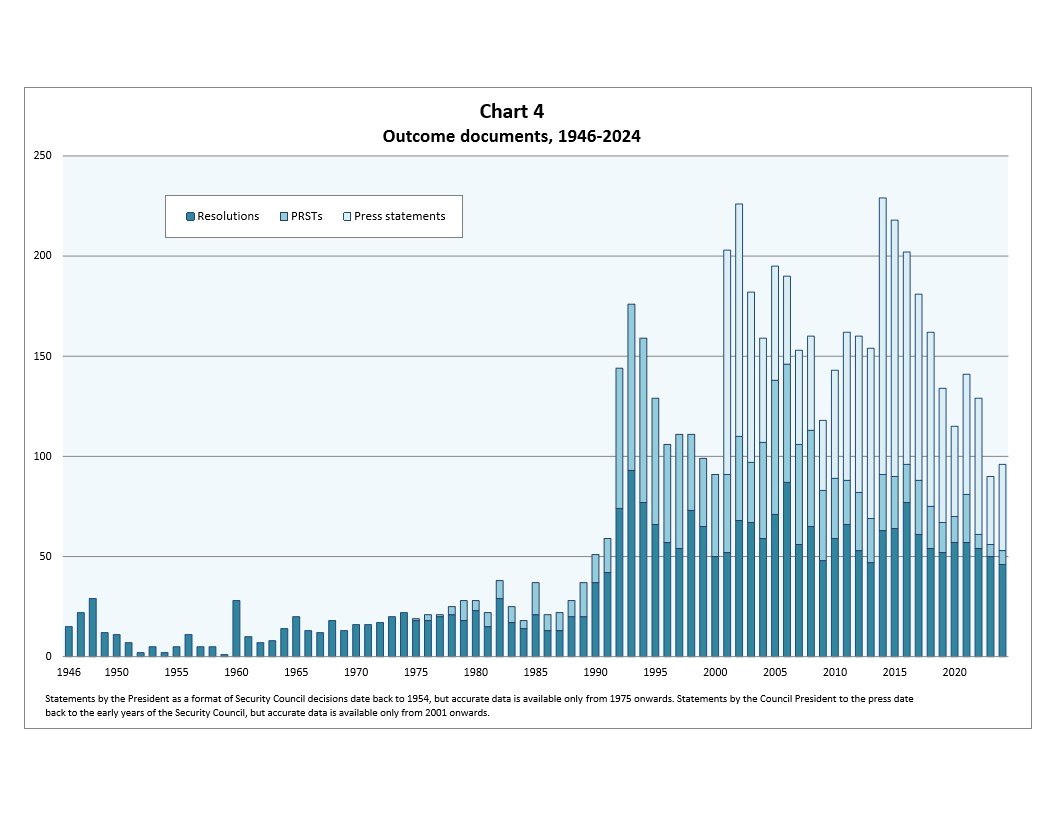Screen dimensions: 1056x816
Task: Click the 'Resolutions' legend label
Action: click(228, 216)
